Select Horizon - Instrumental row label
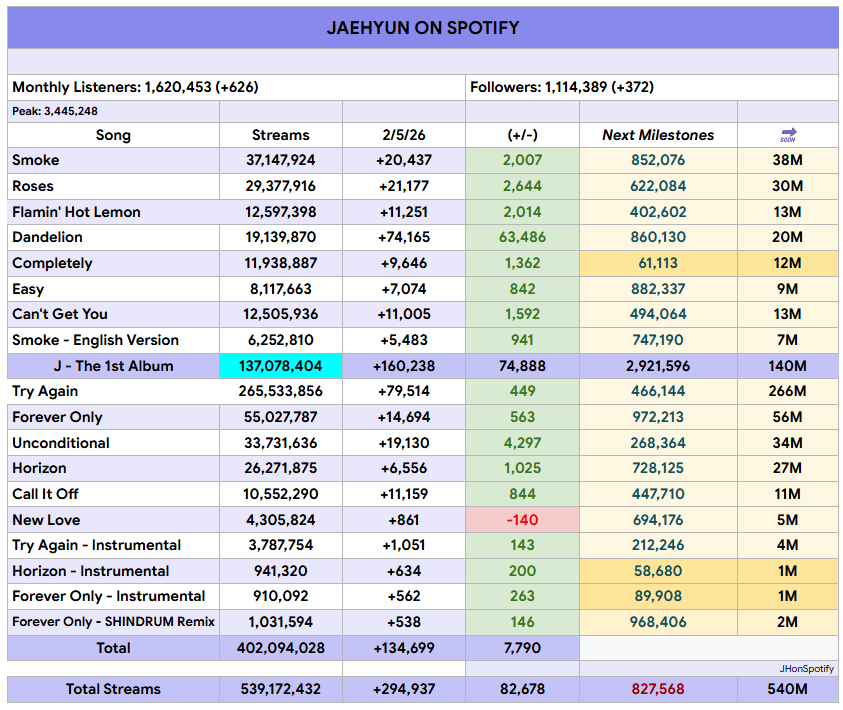 90,571
